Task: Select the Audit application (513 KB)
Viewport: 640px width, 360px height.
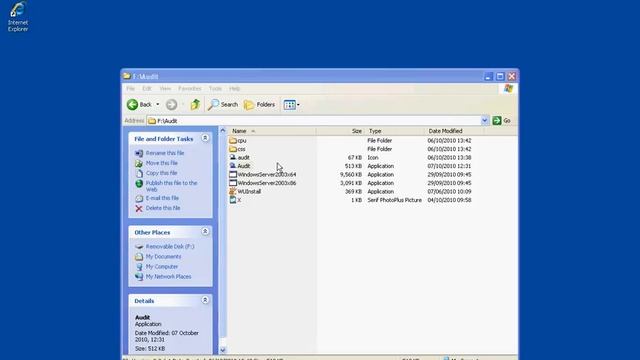Action: [x=233, y=166]
